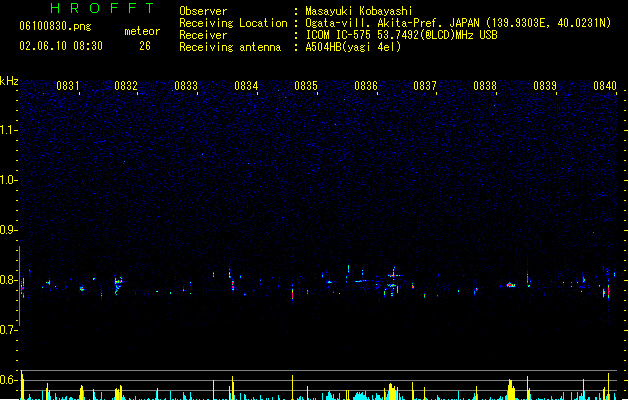This screenshot has width=629, height=400.
Task: Select antenna value A504HB(yagi 4el)
Action: pos(353,47)
